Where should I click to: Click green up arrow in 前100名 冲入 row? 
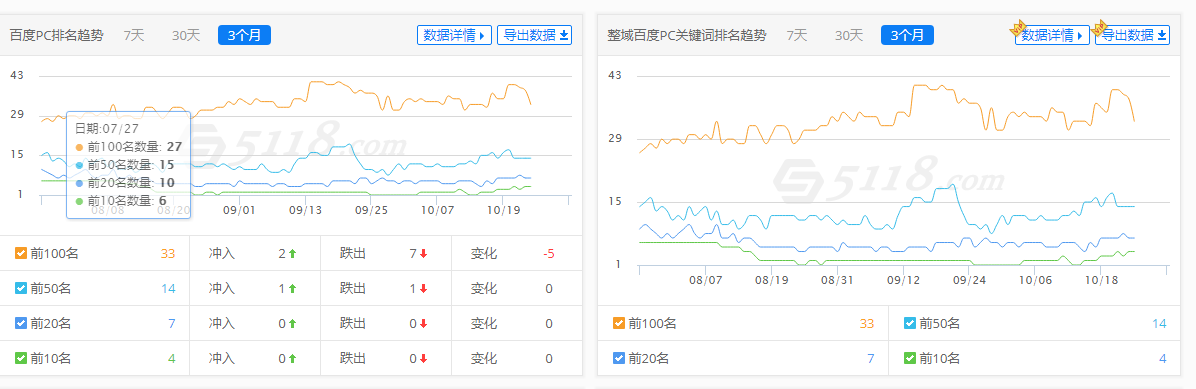tap(292, 254)
